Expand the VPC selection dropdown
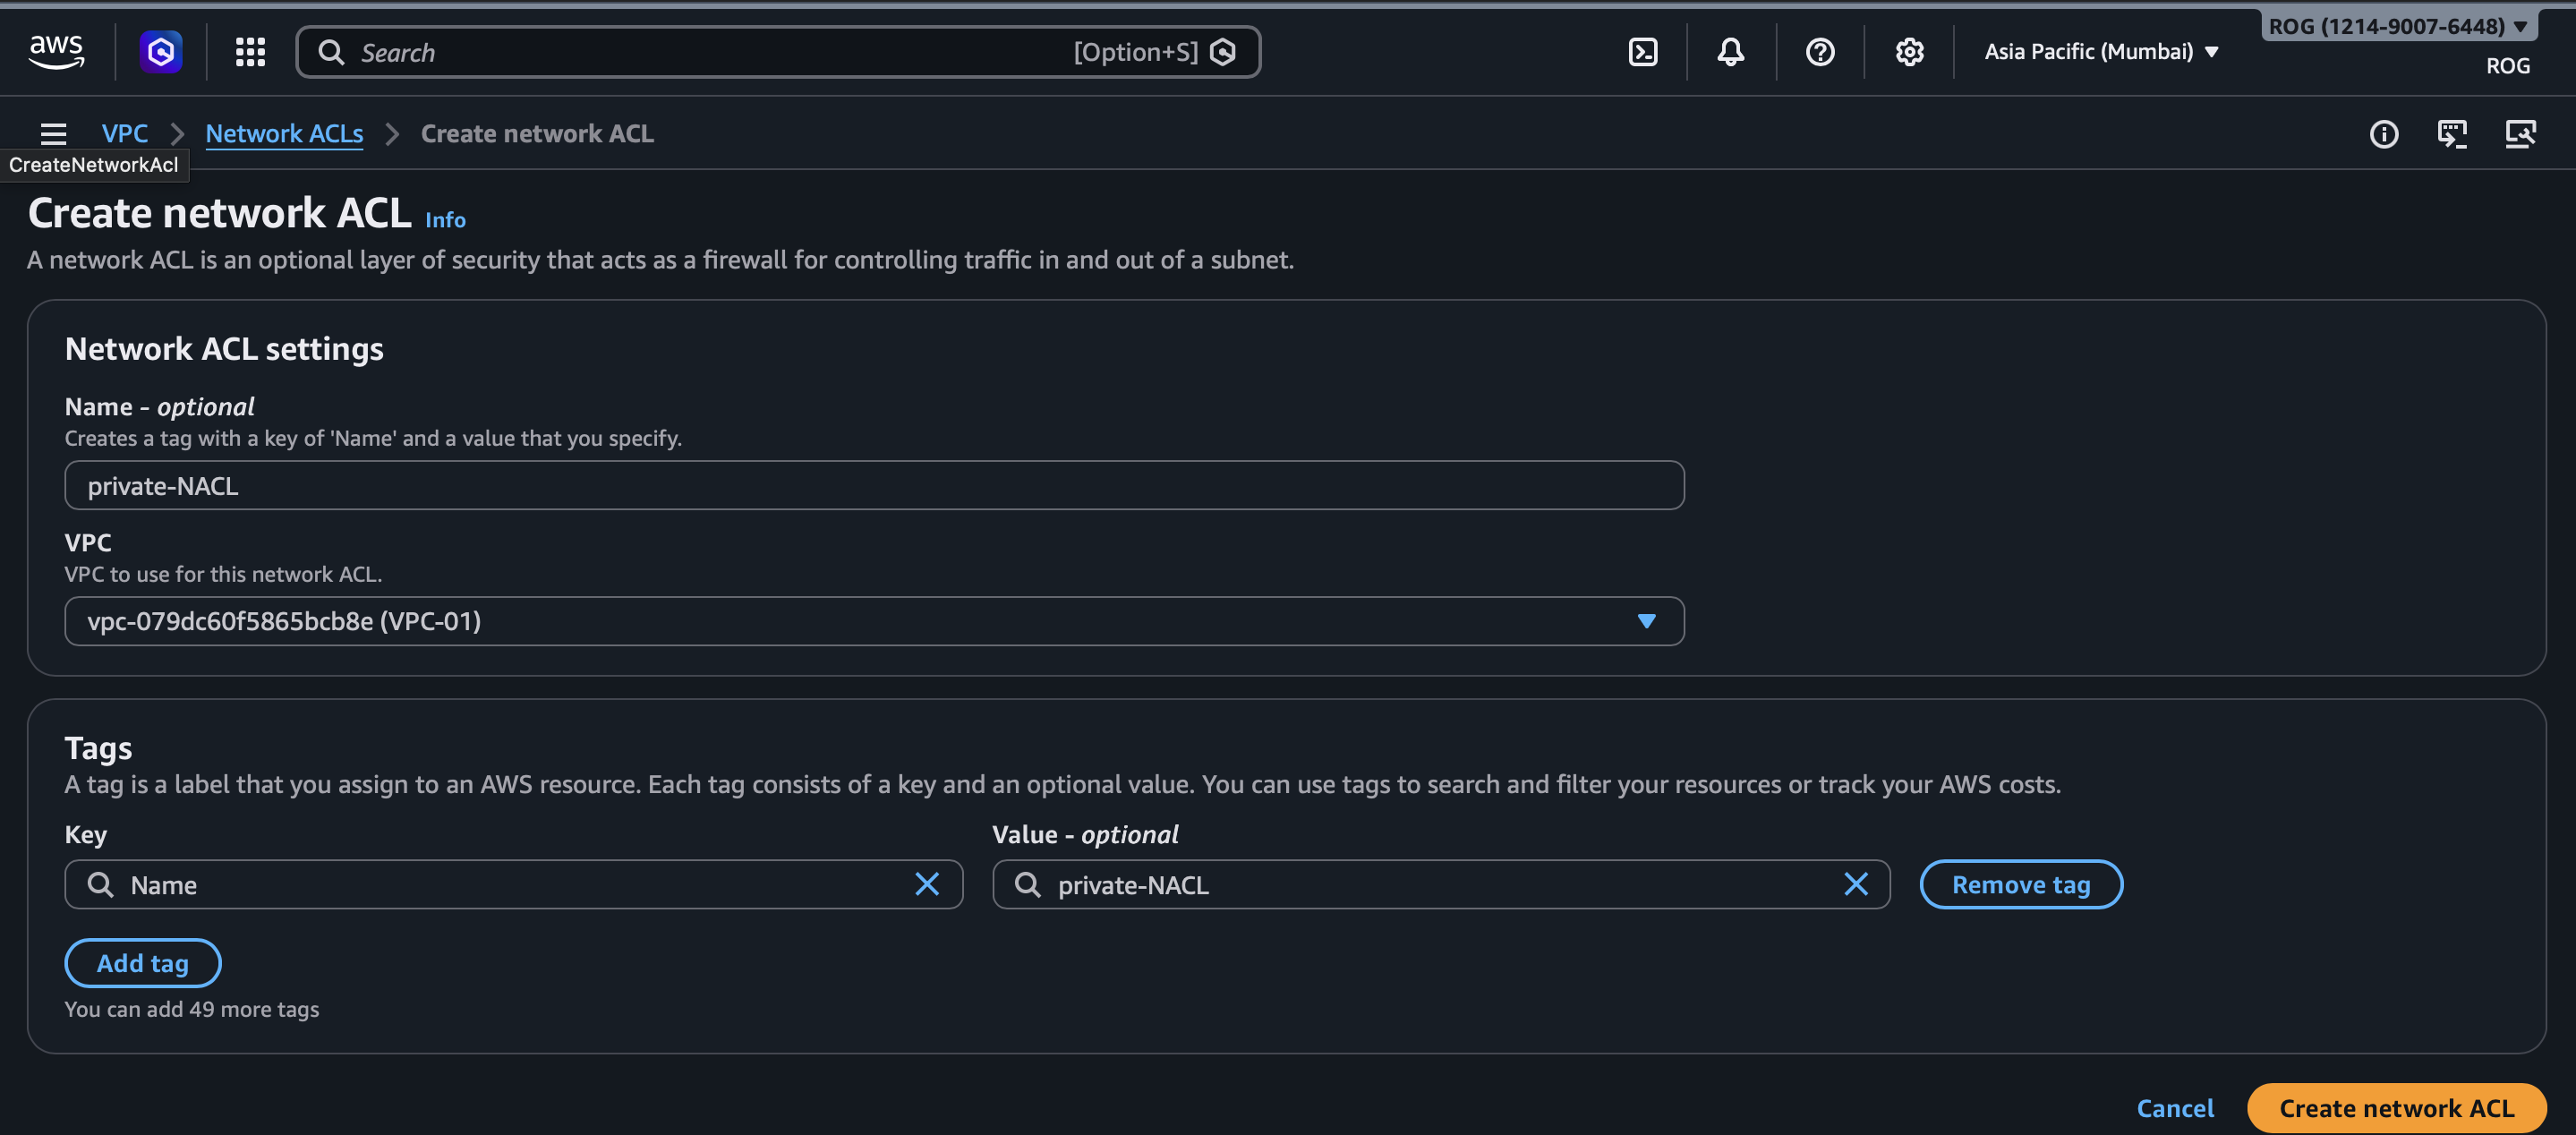This screenshot has width=2576, height=1135. click(x=1646, y=621)
